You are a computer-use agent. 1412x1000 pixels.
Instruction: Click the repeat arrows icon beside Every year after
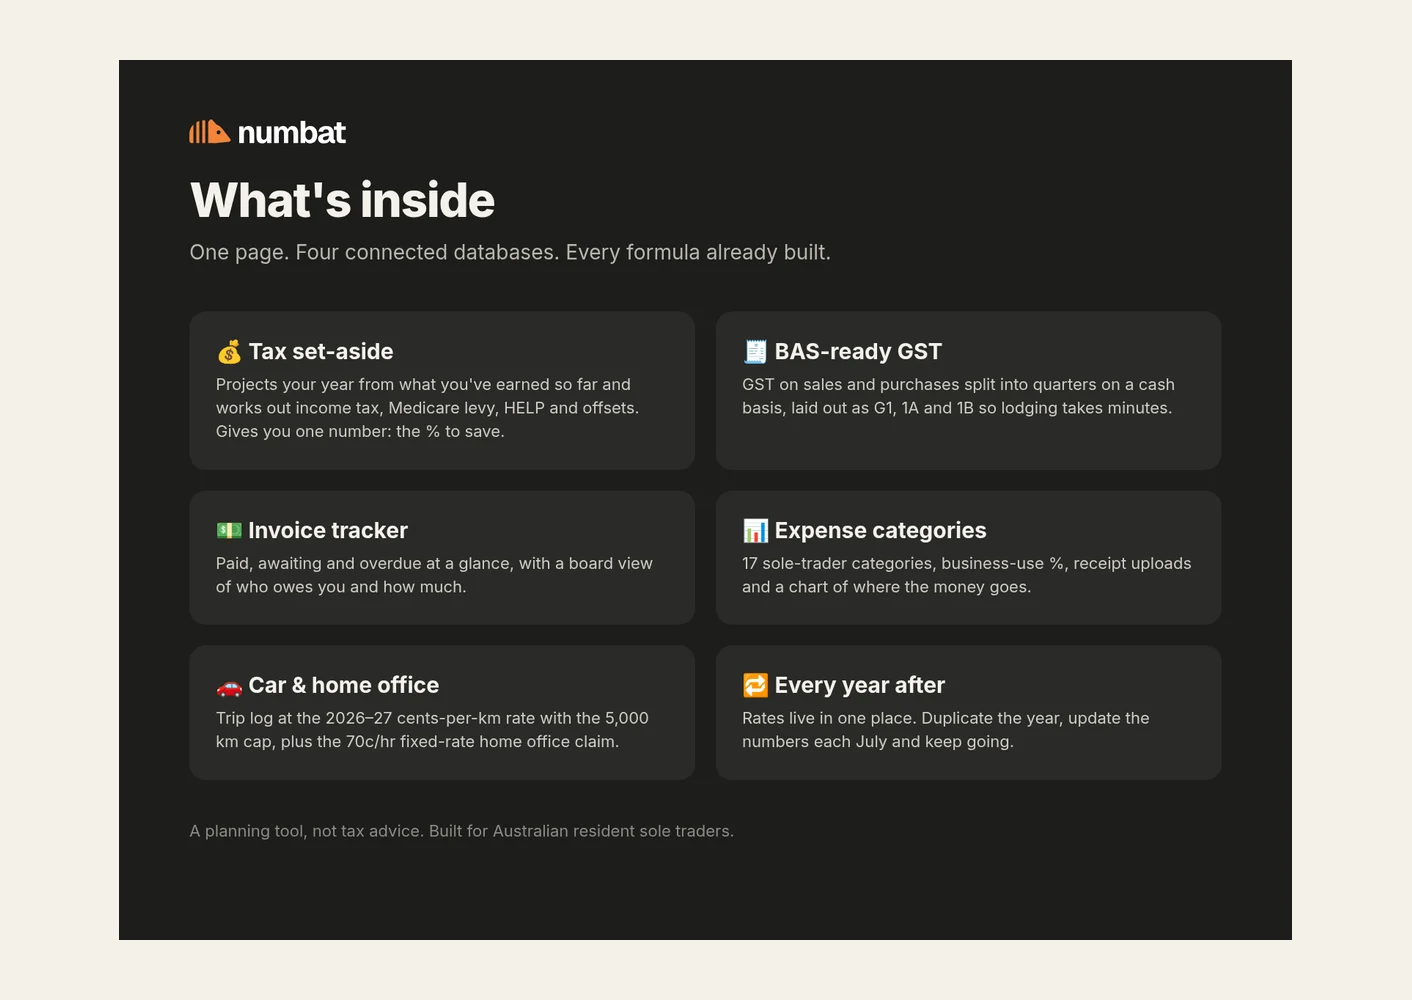click(755, 686)
